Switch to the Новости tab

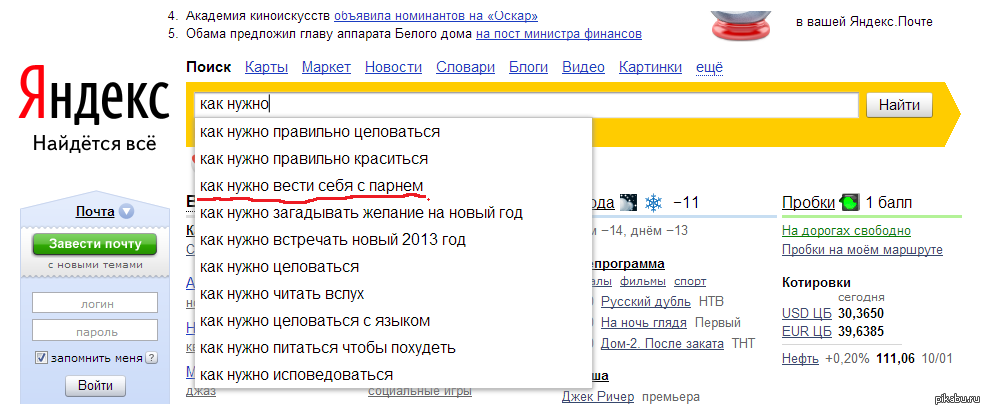pyautogui.click(x=393, y=67)
